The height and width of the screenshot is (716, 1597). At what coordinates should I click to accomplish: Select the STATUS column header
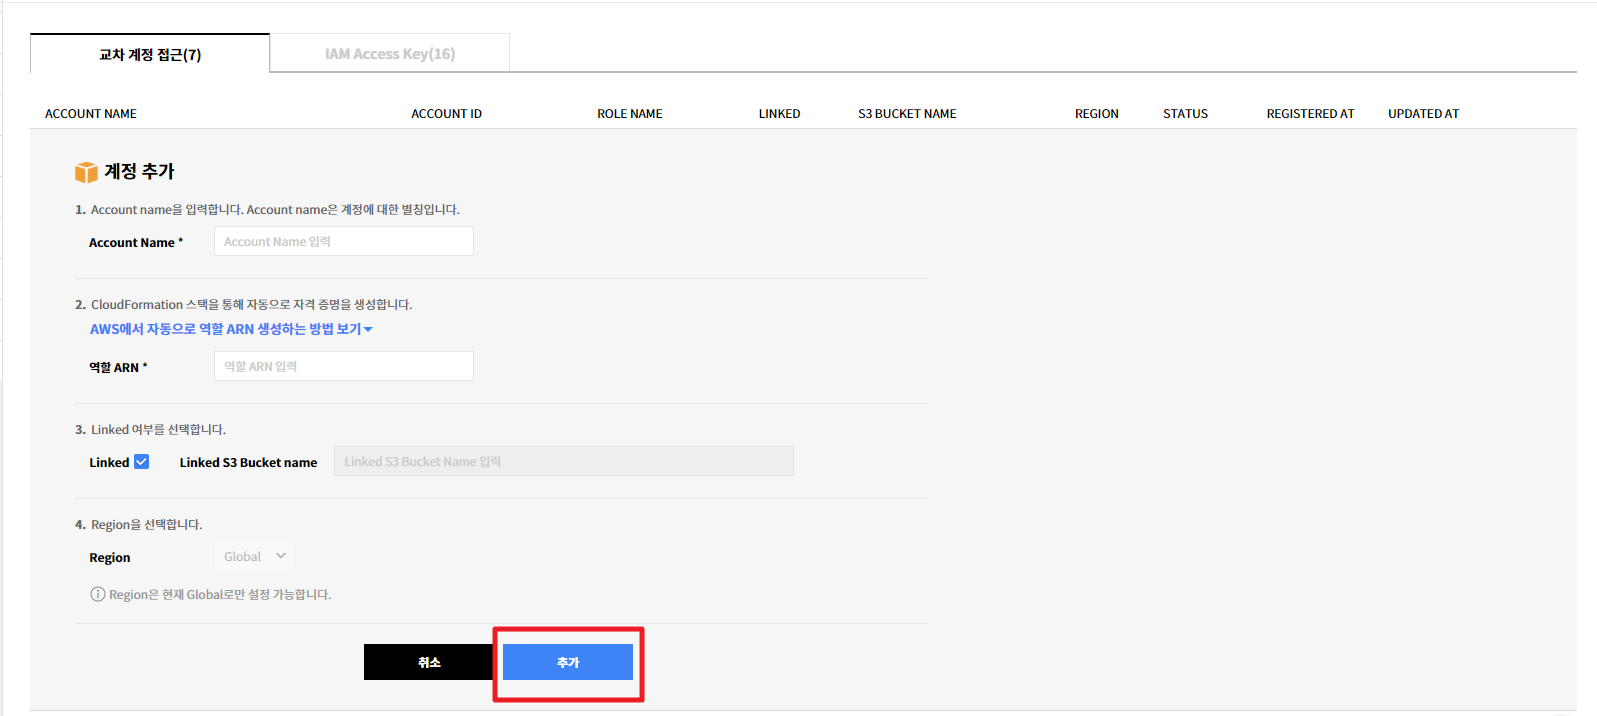click(1185, 114)
